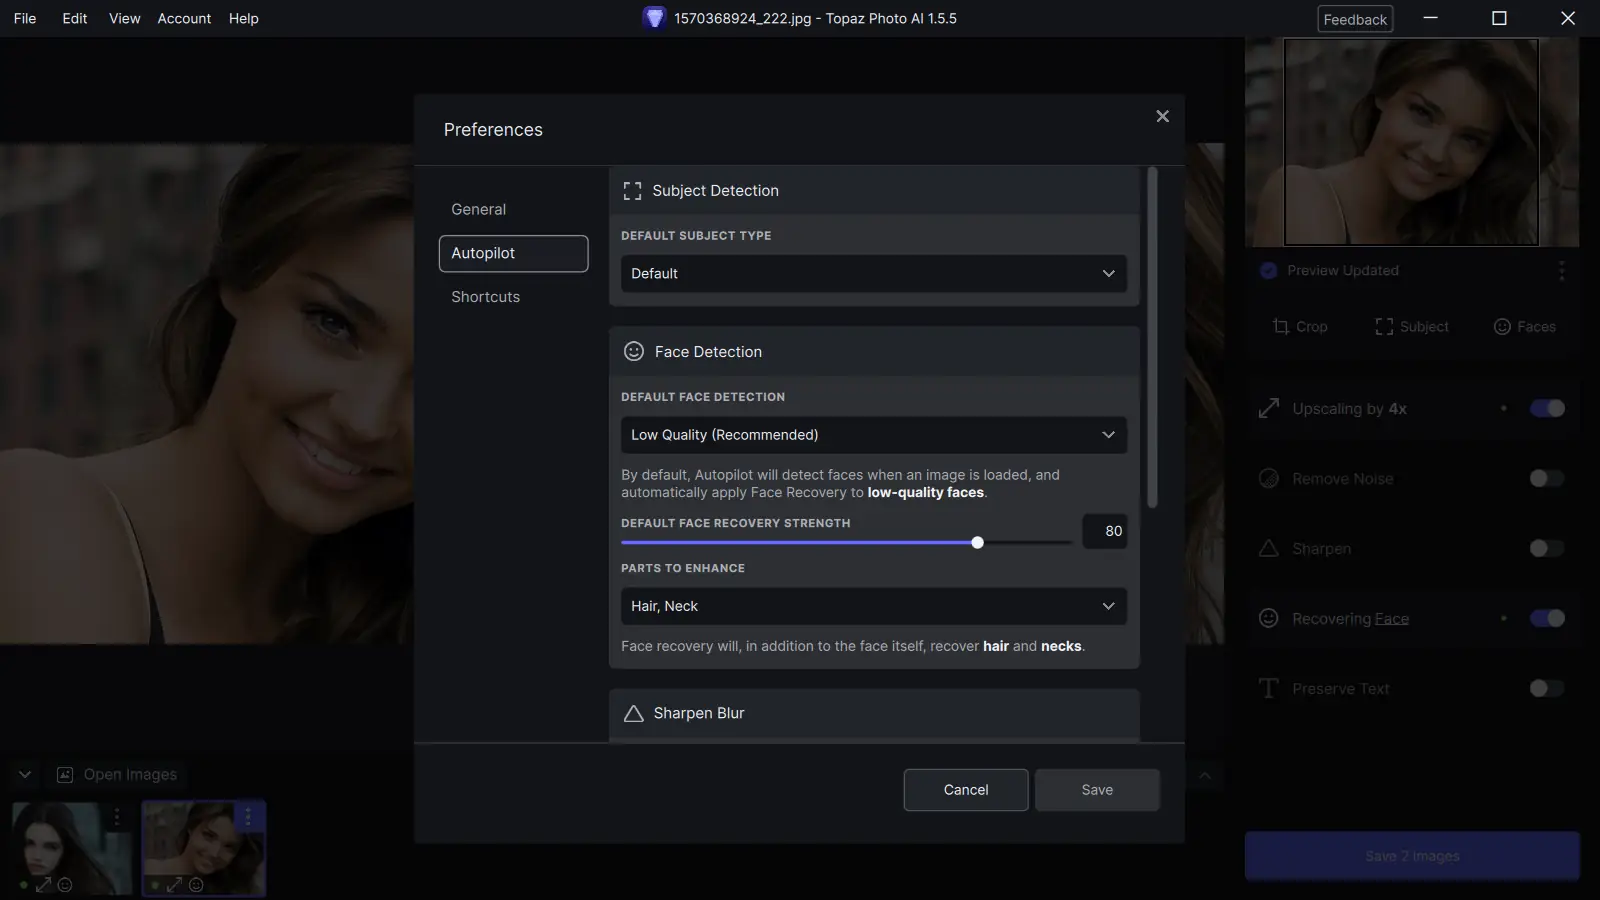This screenshot has height=900, width=1600.
Task: Click the Sharpen Blur section header text
Action: tap(699, 713)
